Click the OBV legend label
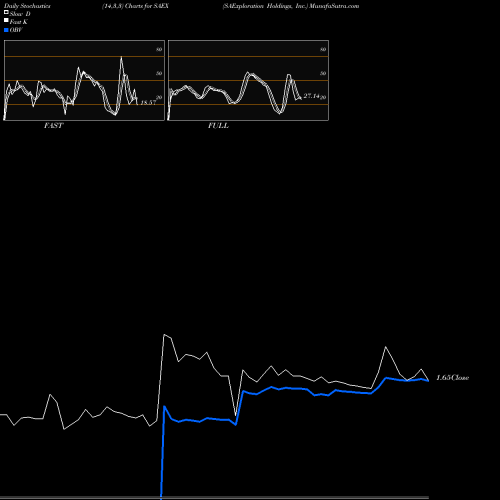Image resolution: width=500 pixels, height=500 pixels. [16, 30]
